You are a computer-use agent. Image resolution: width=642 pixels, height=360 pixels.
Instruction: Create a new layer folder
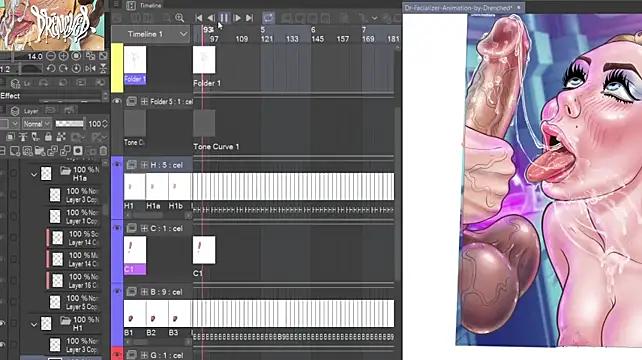[x=40, y=151]
